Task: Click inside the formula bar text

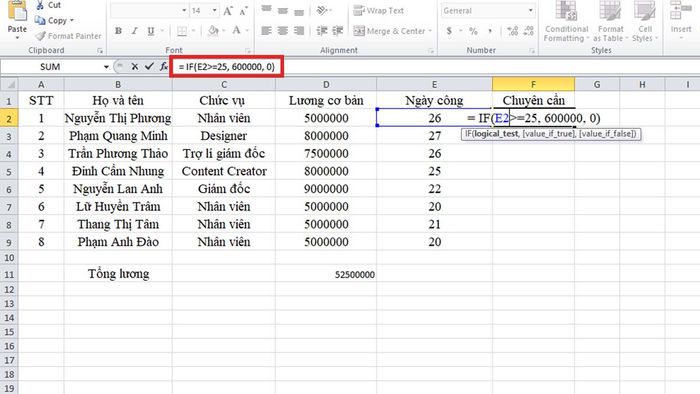Action: pyautogui.click(x=226, y=67)
